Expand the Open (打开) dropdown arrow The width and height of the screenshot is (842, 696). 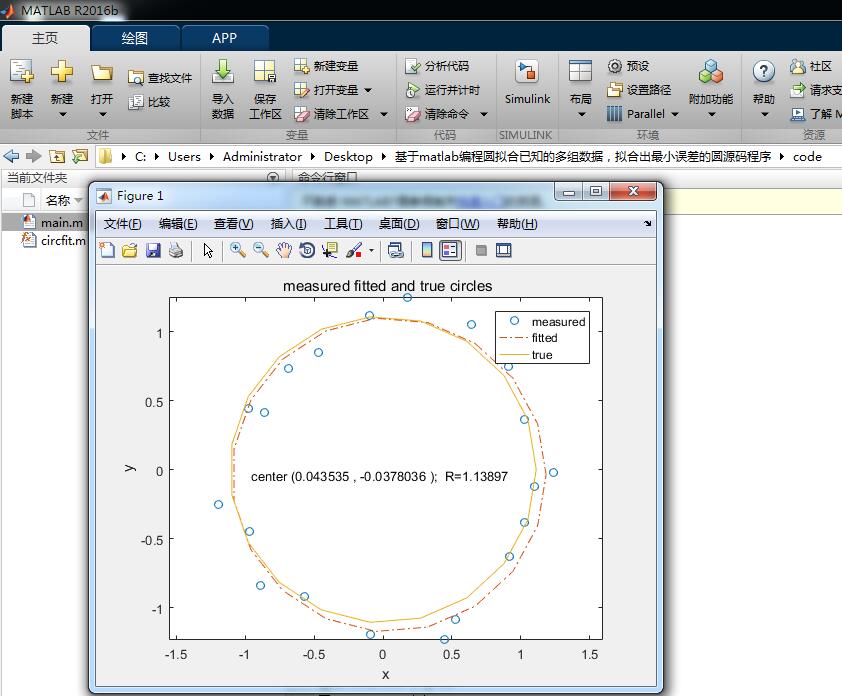[x=103, y=114]
